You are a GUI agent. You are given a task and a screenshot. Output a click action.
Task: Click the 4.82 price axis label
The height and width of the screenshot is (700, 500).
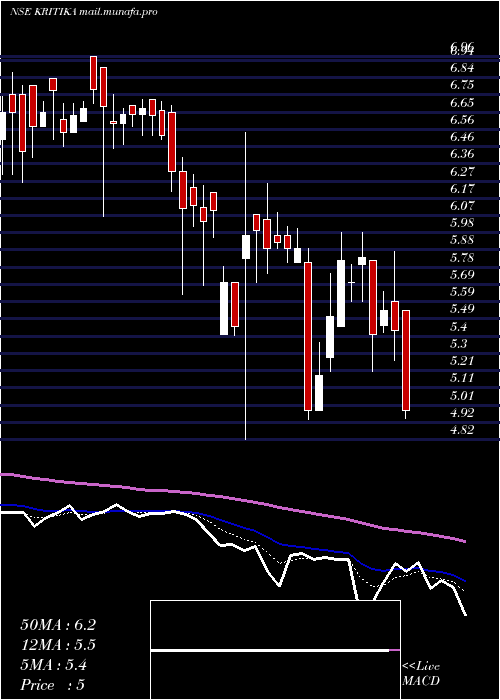(x=462, y=430)
